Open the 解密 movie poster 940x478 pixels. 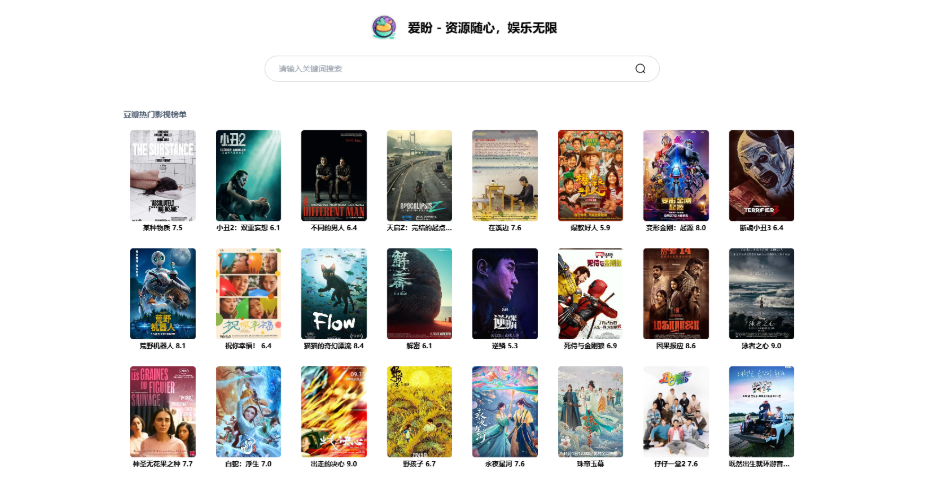[419, 294]
